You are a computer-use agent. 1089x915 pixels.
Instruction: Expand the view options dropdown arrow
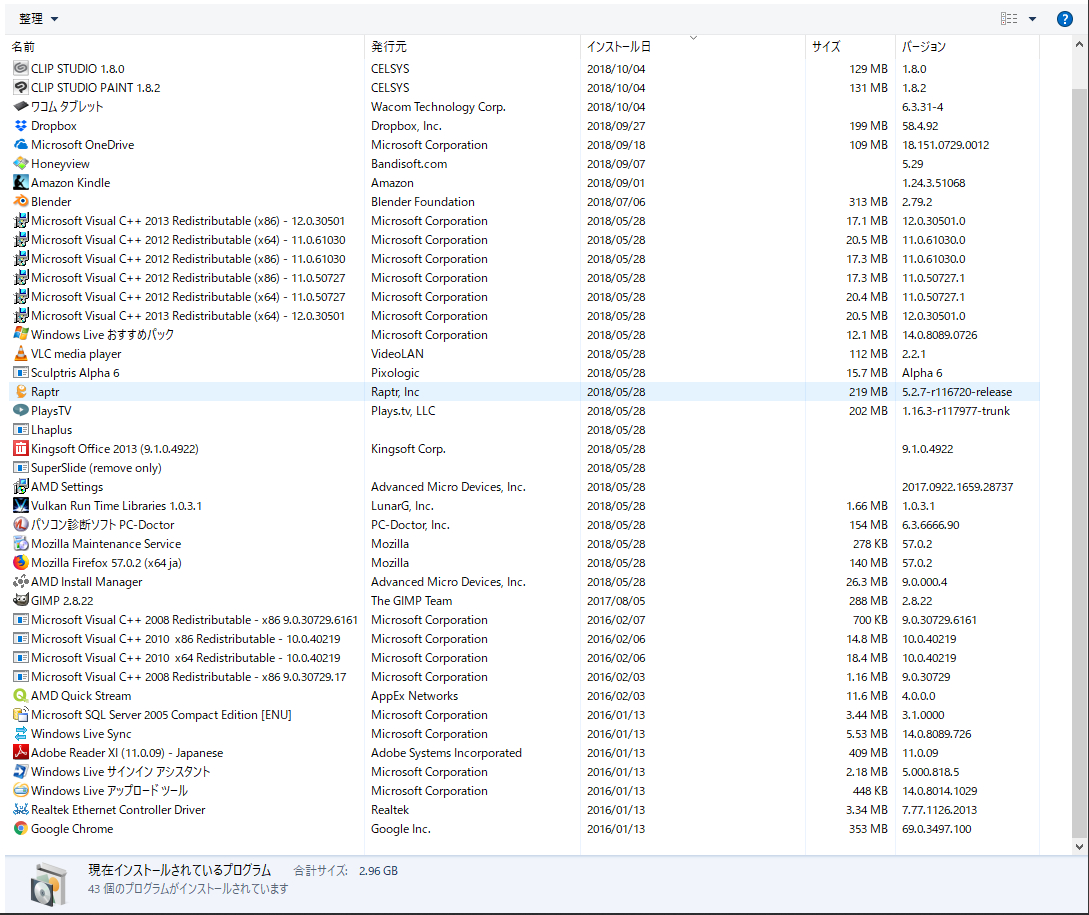1032,19
